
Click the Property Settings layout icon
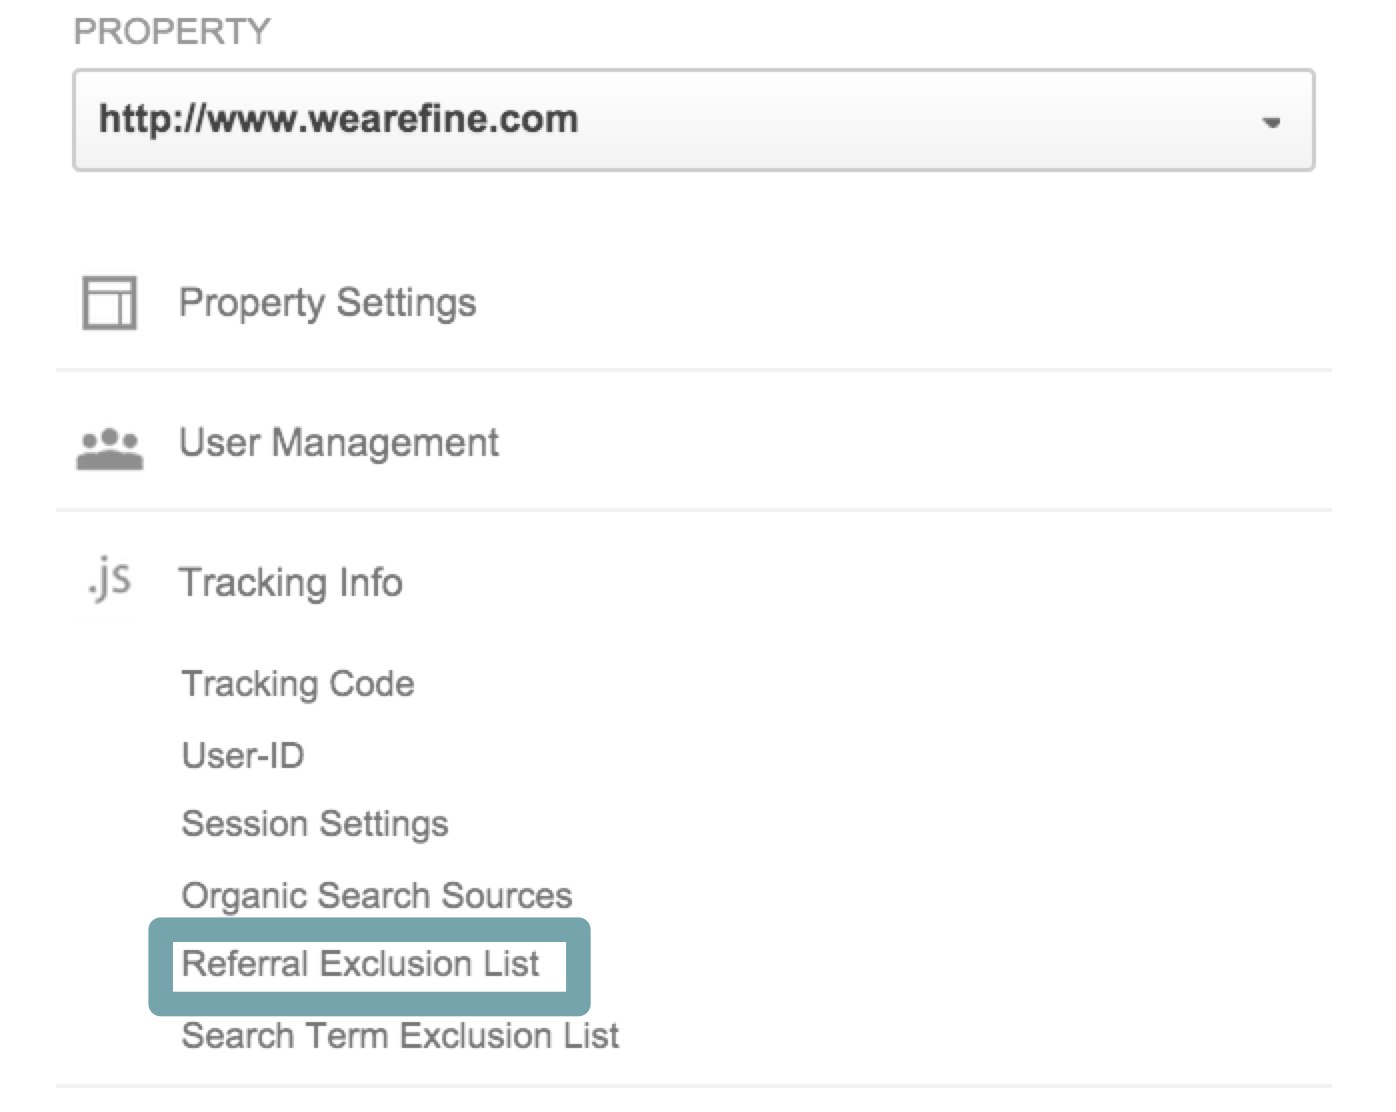click(109, 303)
